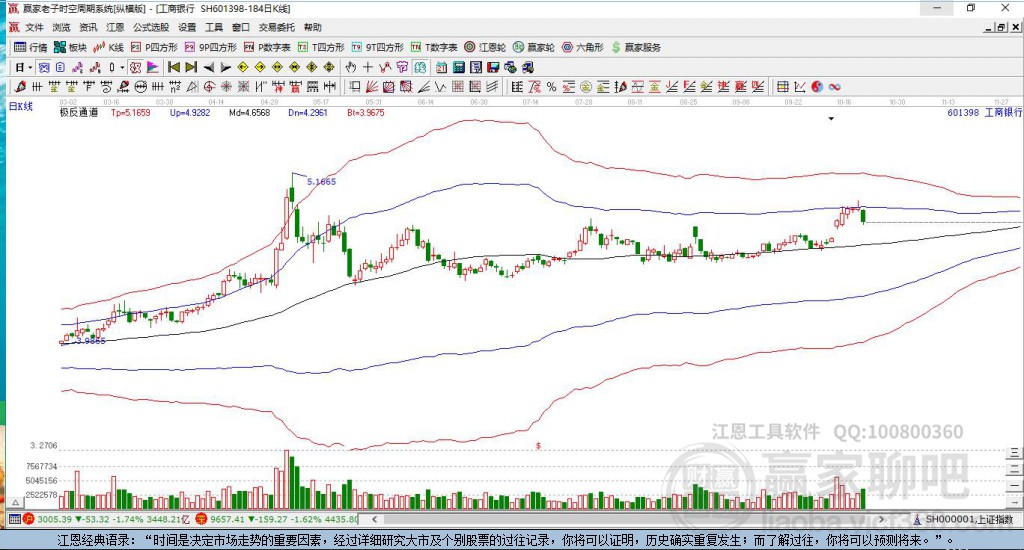Open the 赢家轮 wheel tool
The image size is (1024, 550).
tap(534, 47)
